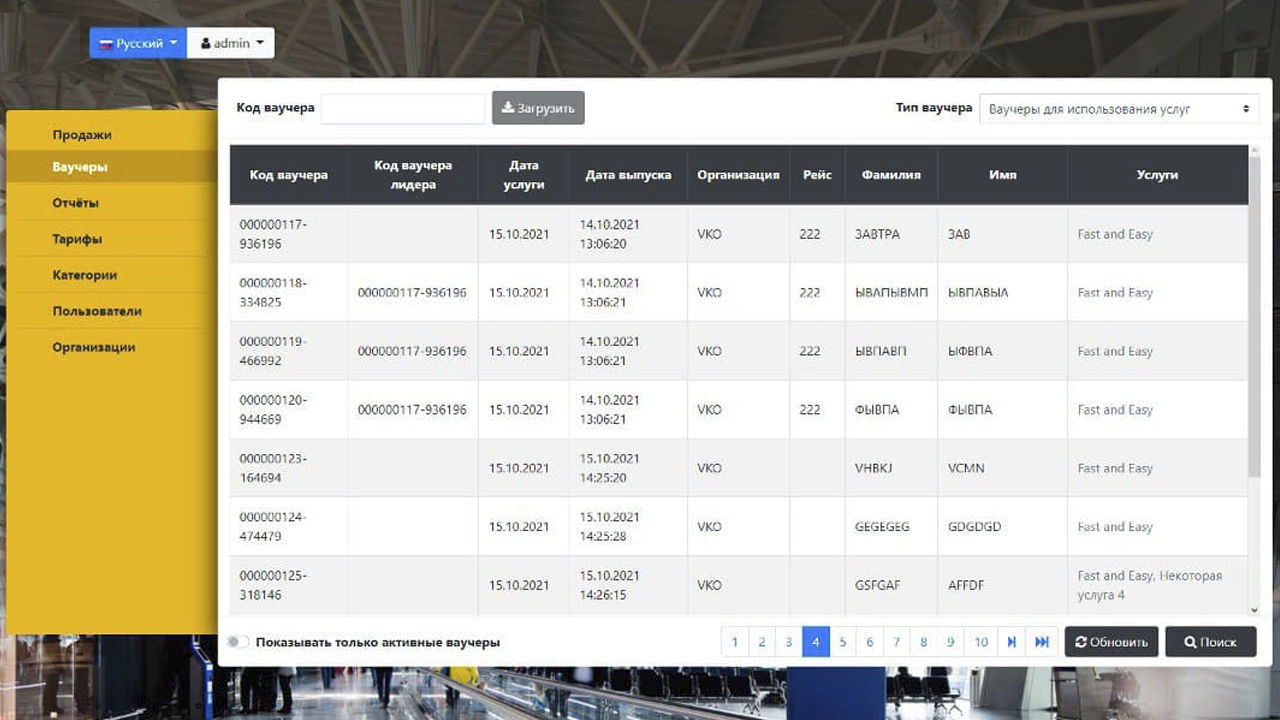Screen dimensions: 1280x720
Task: Click the magnifier icon on Поиск button
Action: coord(1188,642)
